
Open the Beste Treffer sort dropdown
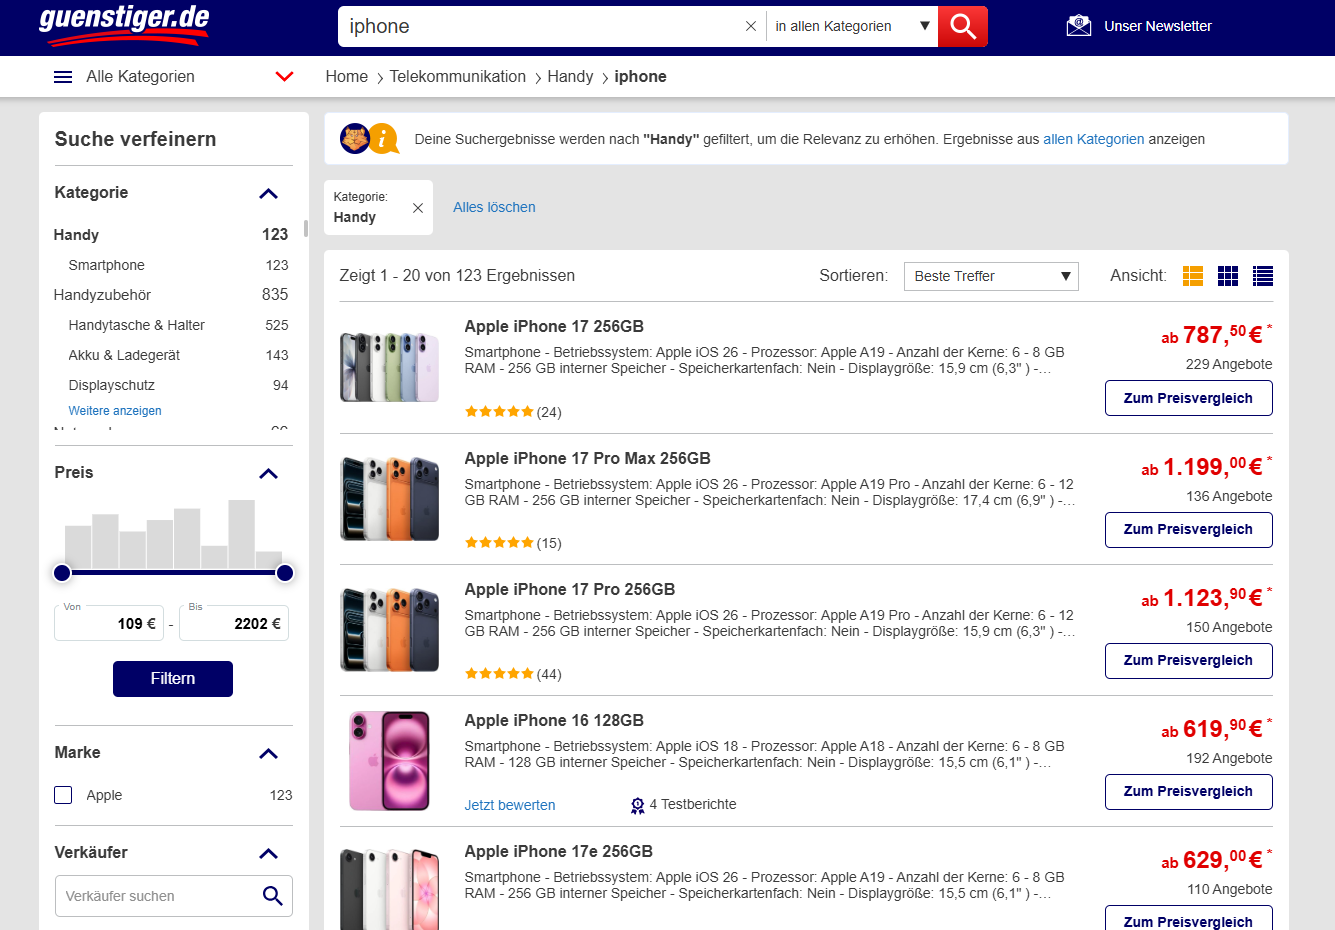(x=991, y=276)
